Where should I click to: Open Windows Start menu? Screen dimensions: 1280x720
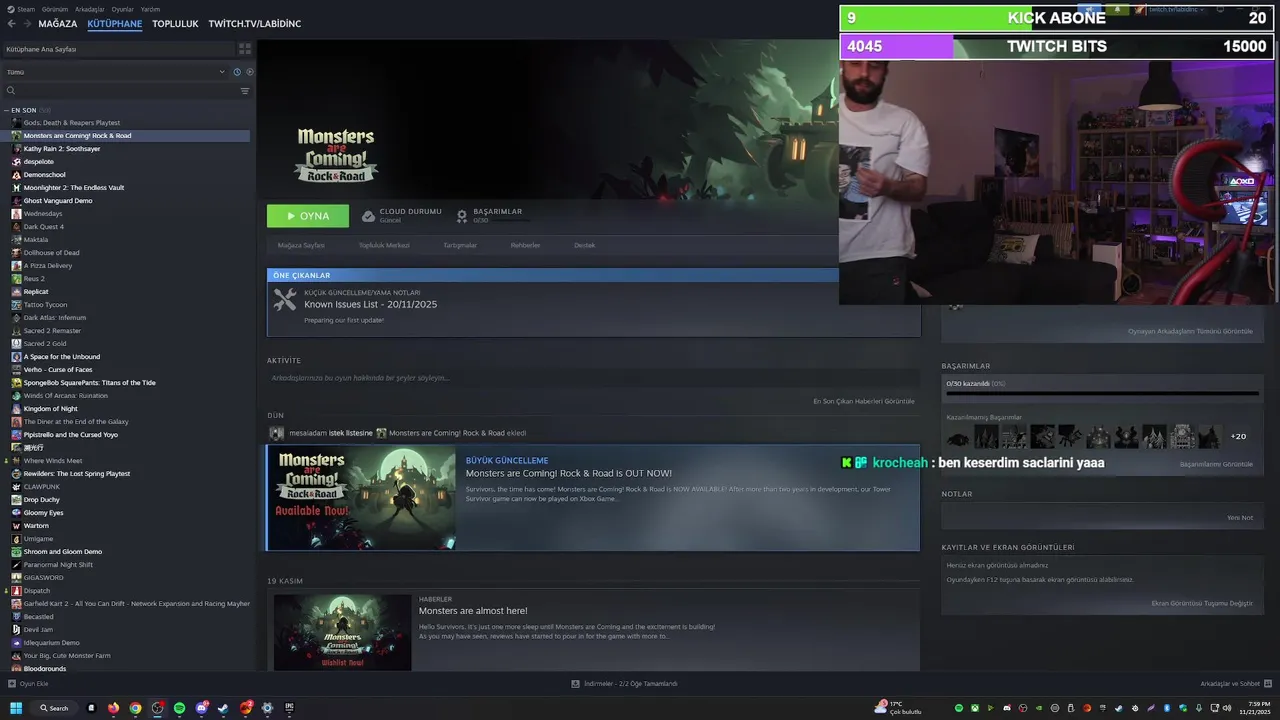point(16,708)
